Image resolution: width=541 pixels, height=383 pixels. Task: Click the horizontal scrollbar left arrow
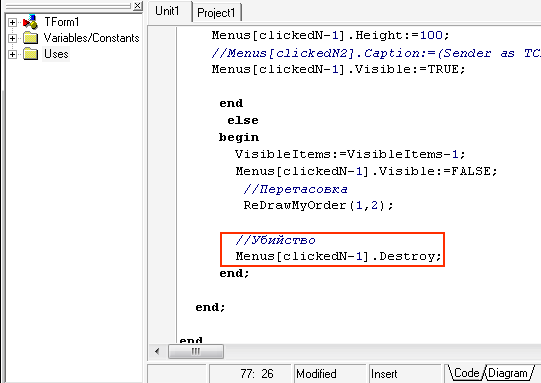pyautogui.click(x=157, y=352)
